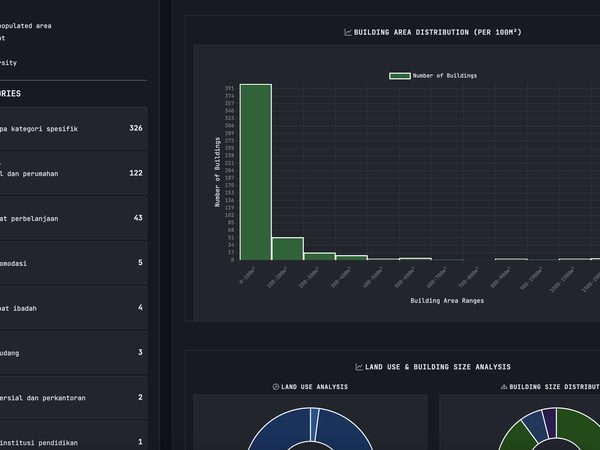Click the 'Building Area Ranges' axis title
Image resolution: width=600 pixels, height=450 pixels.
(447, 301)
